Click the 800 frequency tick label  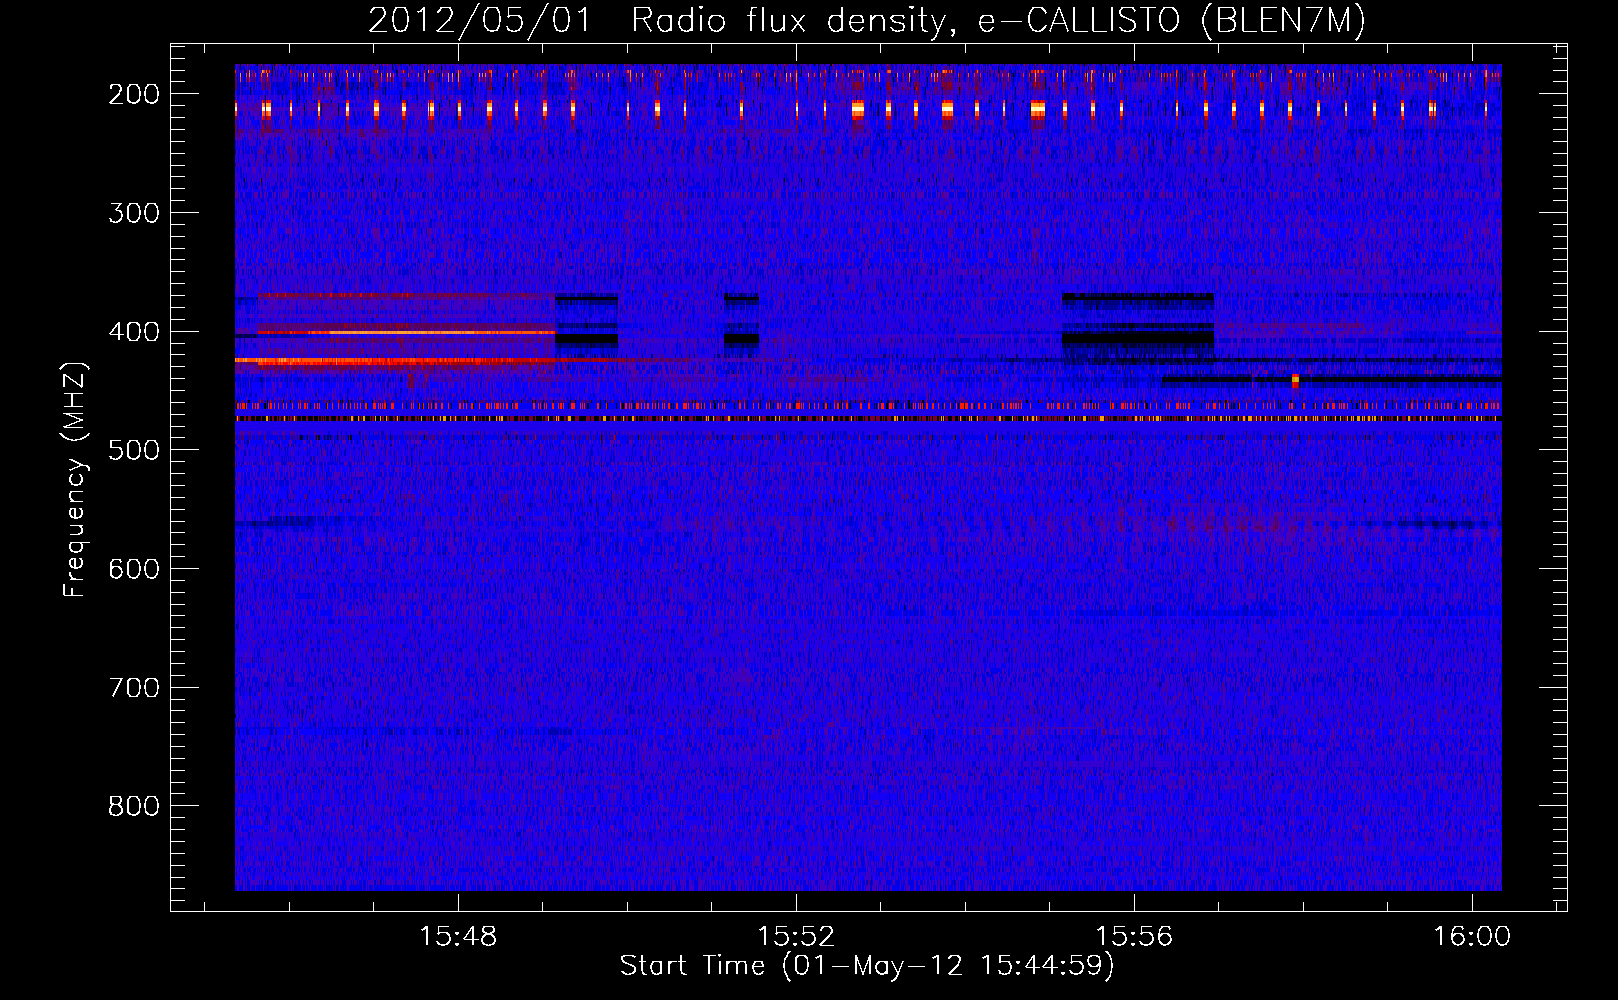(134, 806)
